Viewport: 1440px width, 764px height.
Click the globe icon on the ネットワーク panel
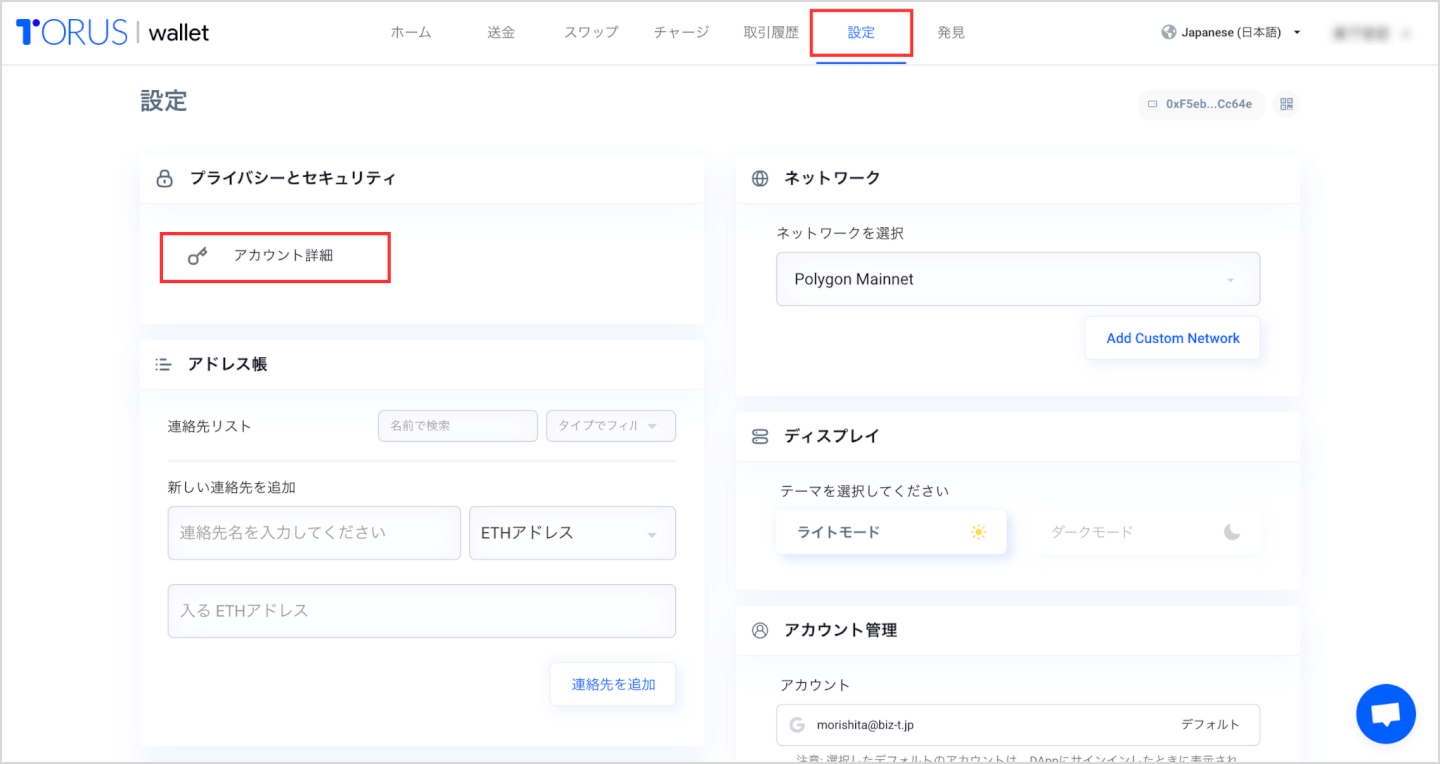(758, 178)
